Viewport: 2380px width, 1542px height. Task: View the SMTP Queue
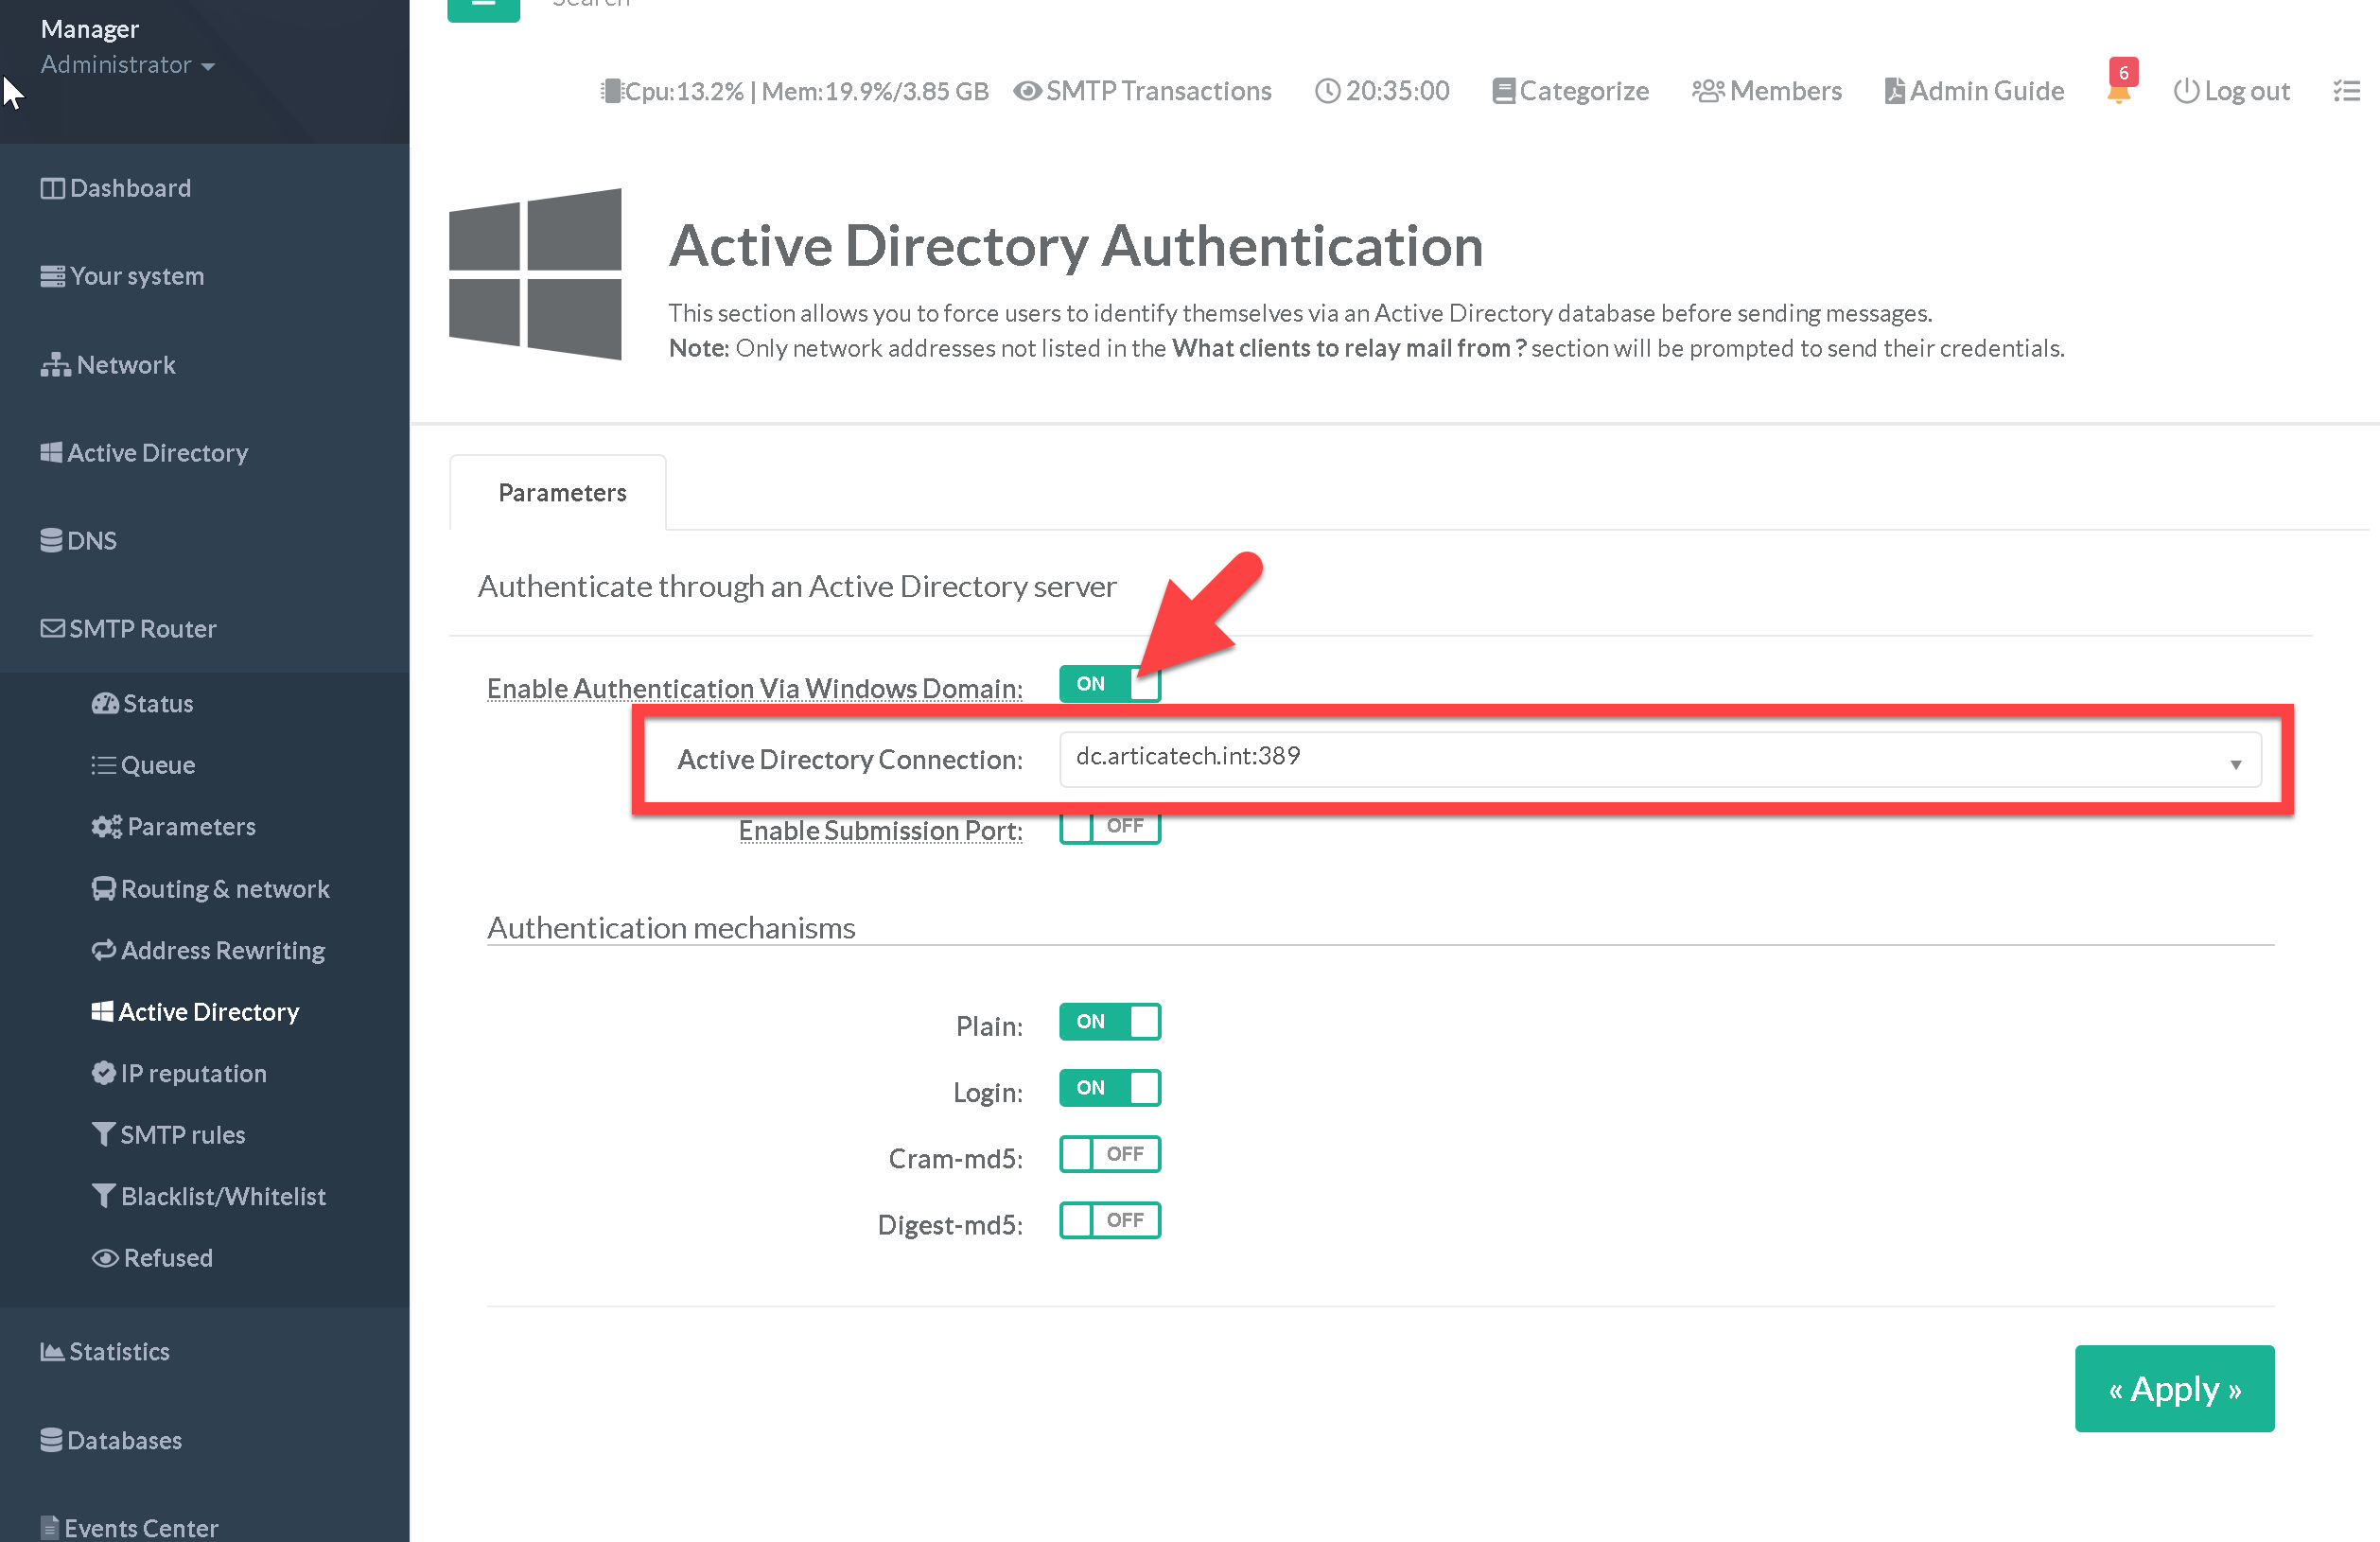pos(157,765)
